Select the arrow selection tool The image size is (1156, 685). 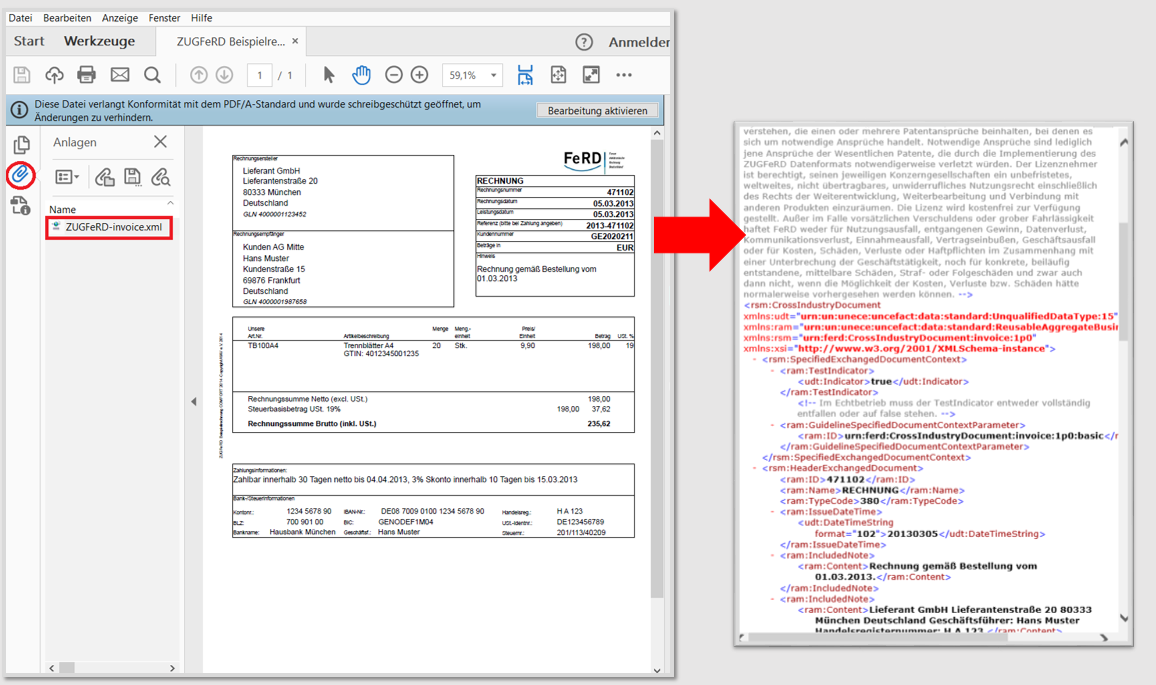click(329, 74)
